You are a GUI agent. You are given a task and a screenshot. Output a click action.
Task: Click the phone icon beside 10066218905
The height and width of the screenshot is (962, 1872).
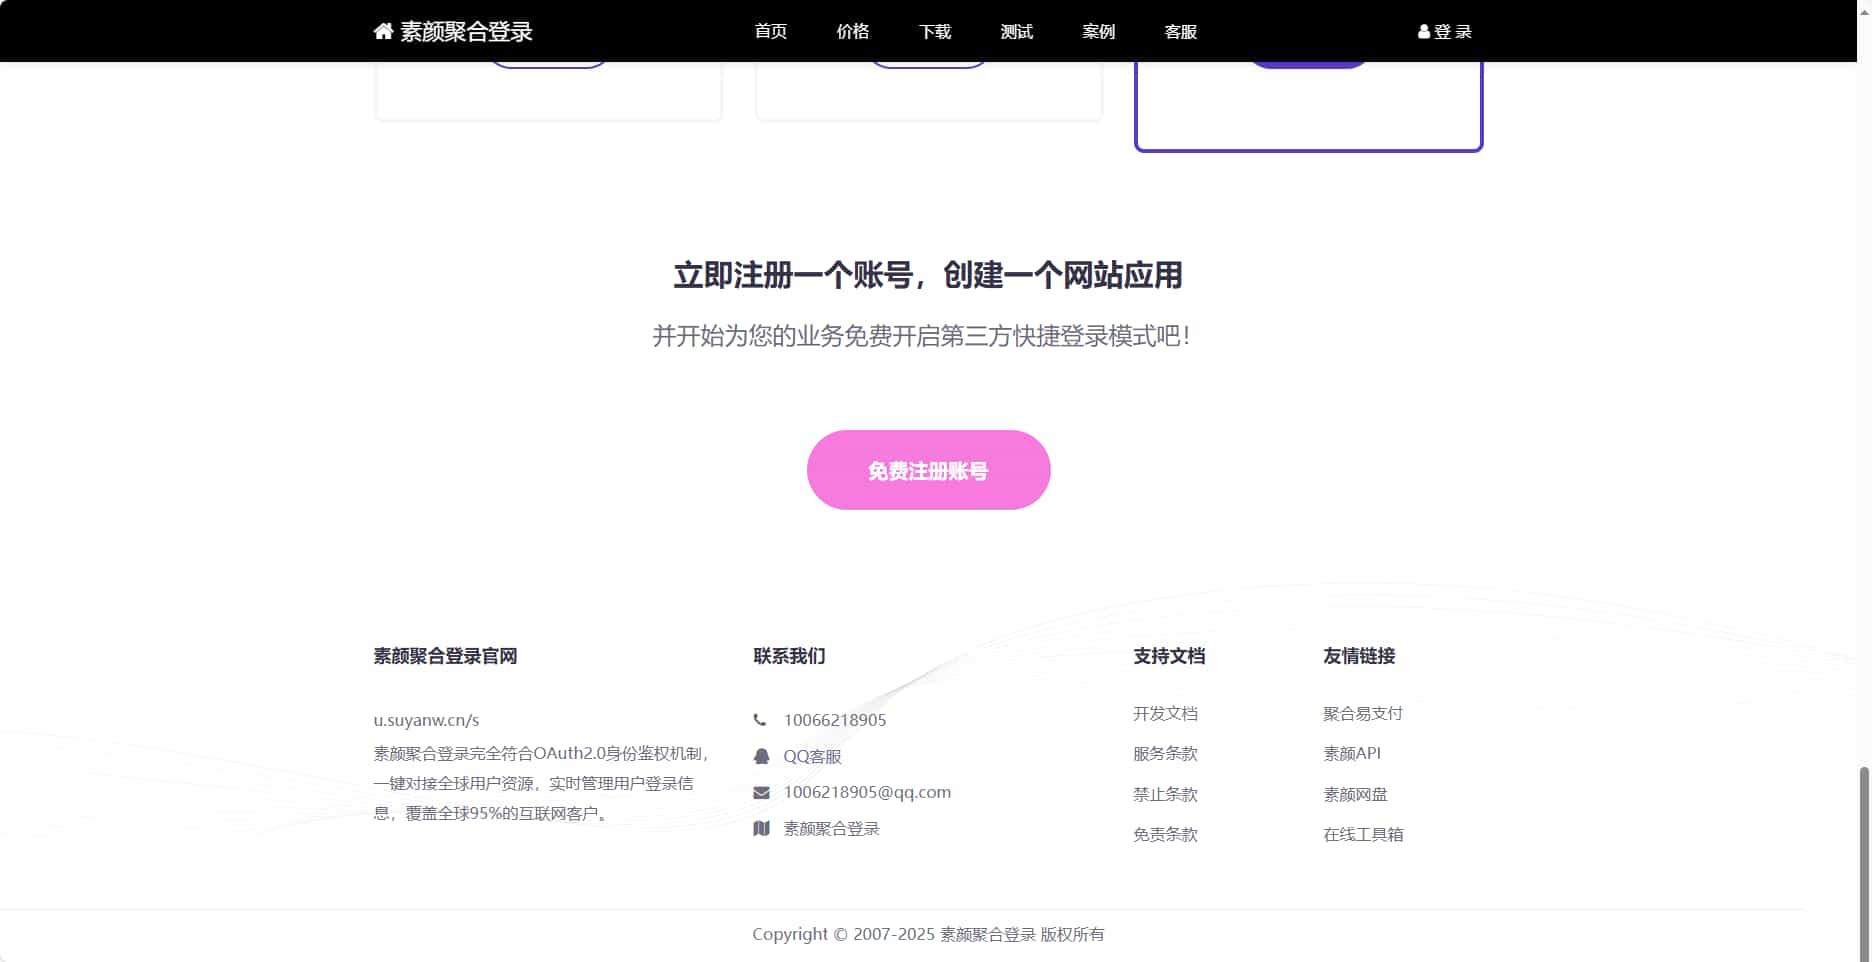coord(760,720)
